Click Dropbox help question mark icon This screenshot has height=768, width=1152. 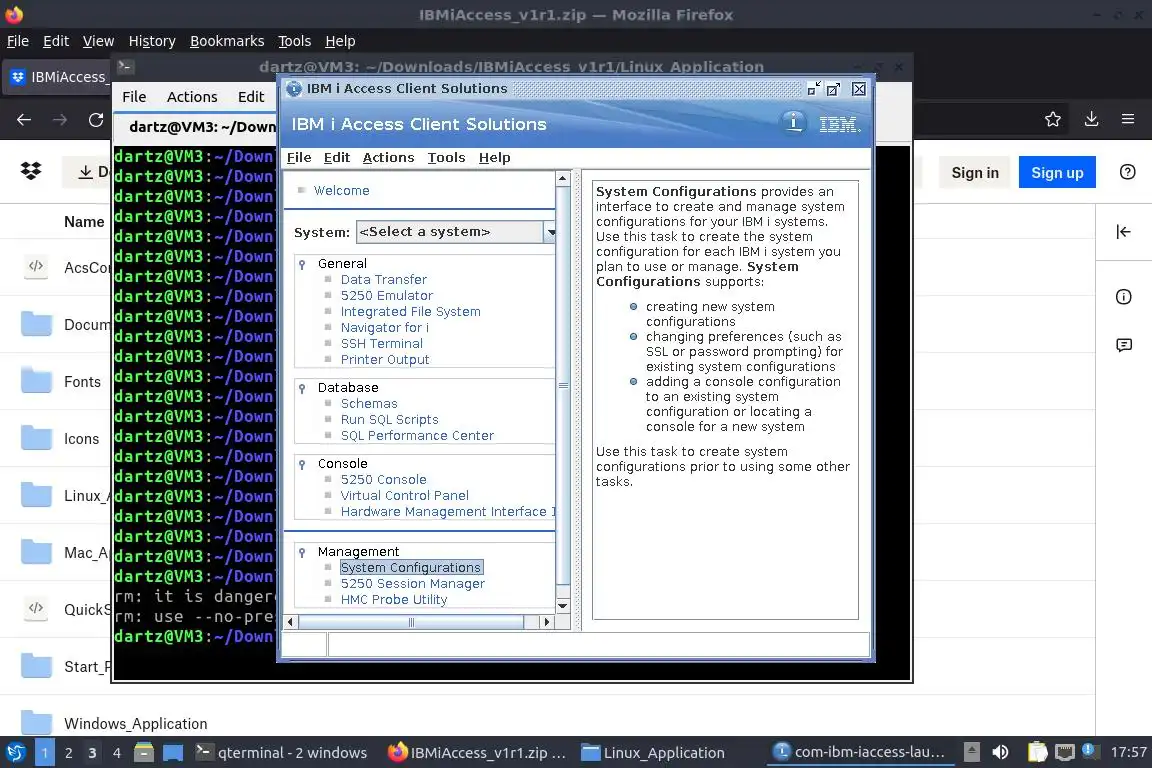tap(1127, 172)
